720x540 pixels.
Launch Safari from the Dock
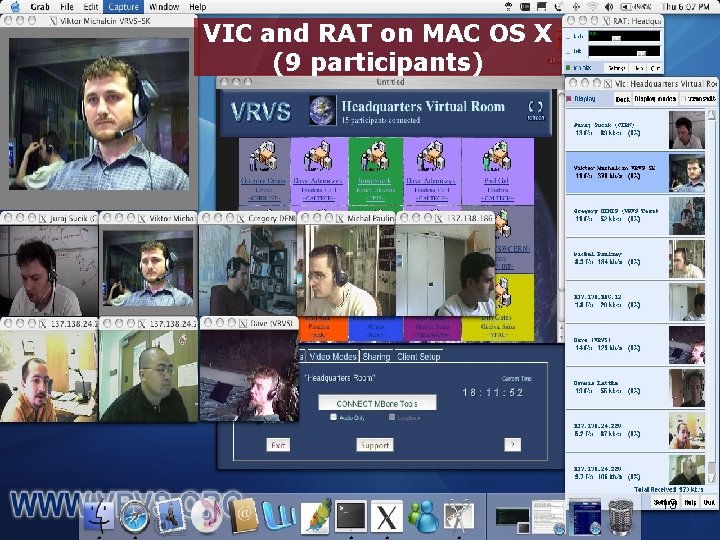click(x=134, y=517)
